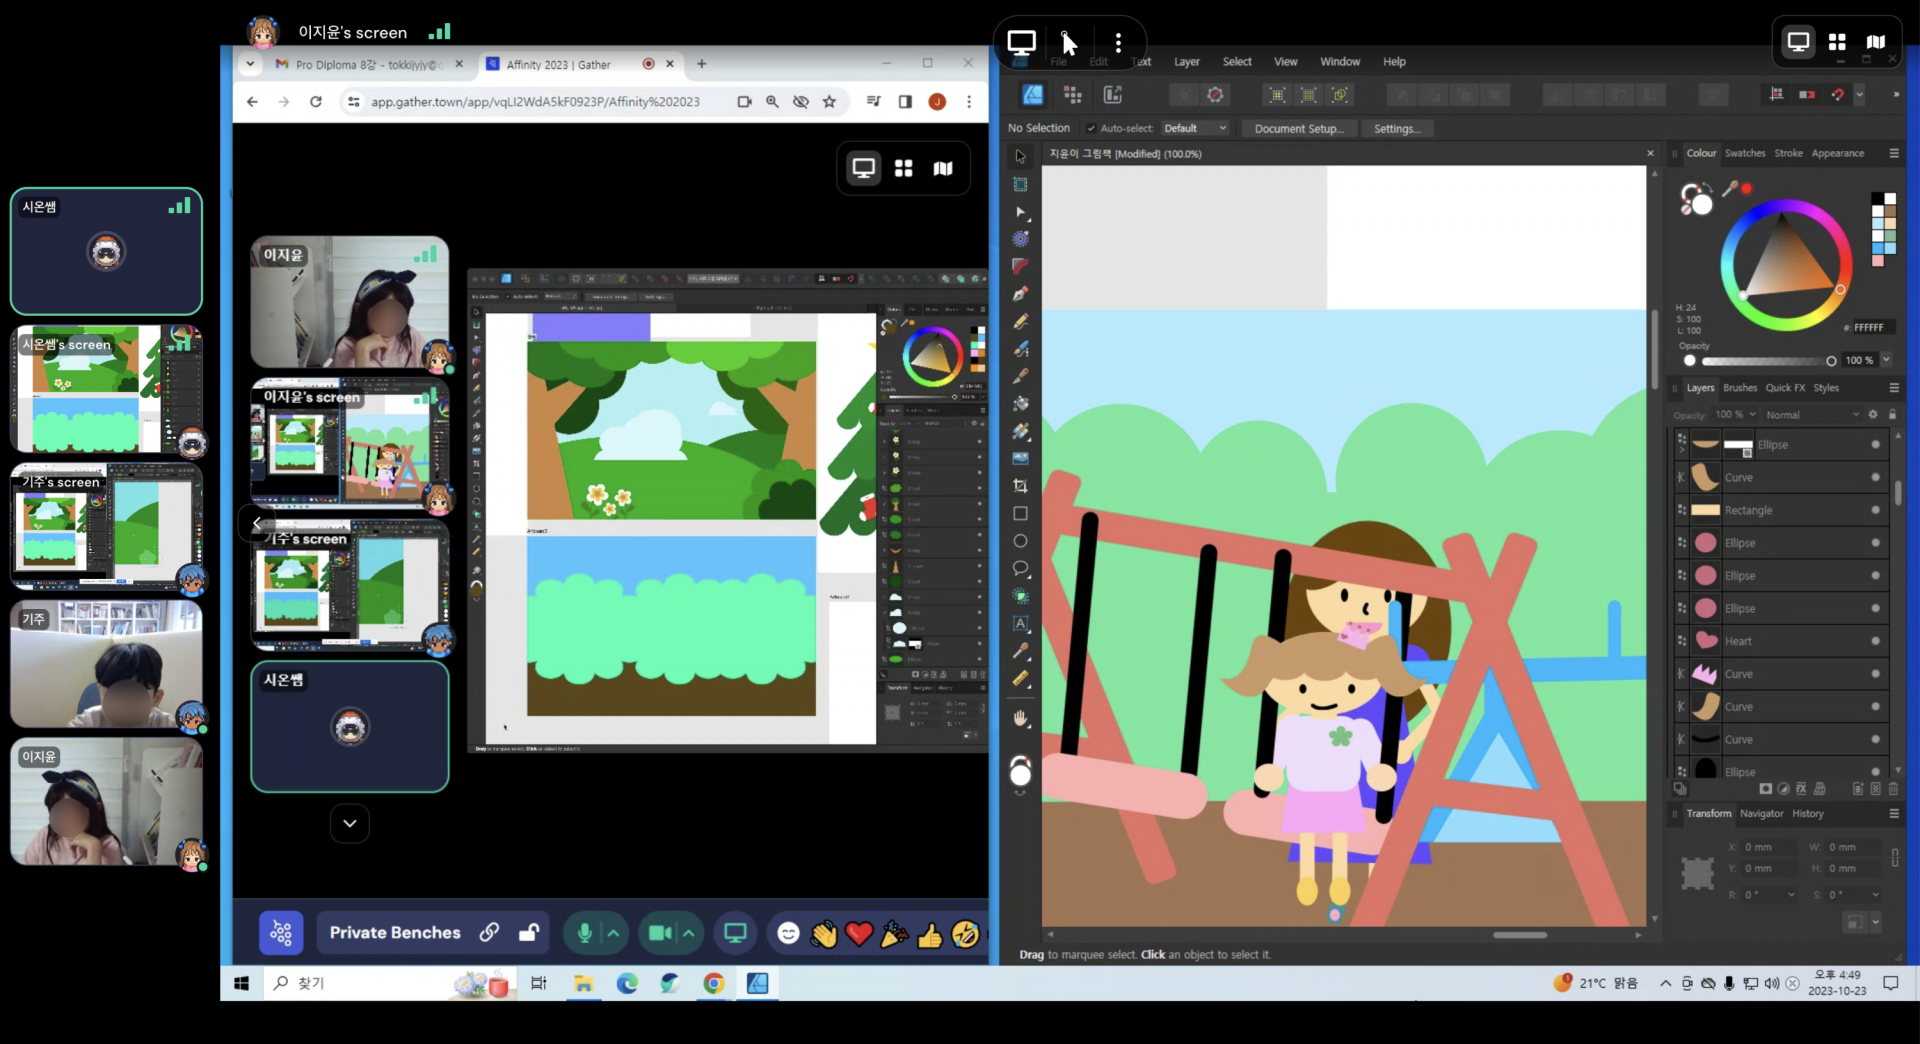The width and height of the screenshot is (1920, 1044).
Task: Click the Document Setup button
Action: pyautogui.click(x=1299, y=129)
